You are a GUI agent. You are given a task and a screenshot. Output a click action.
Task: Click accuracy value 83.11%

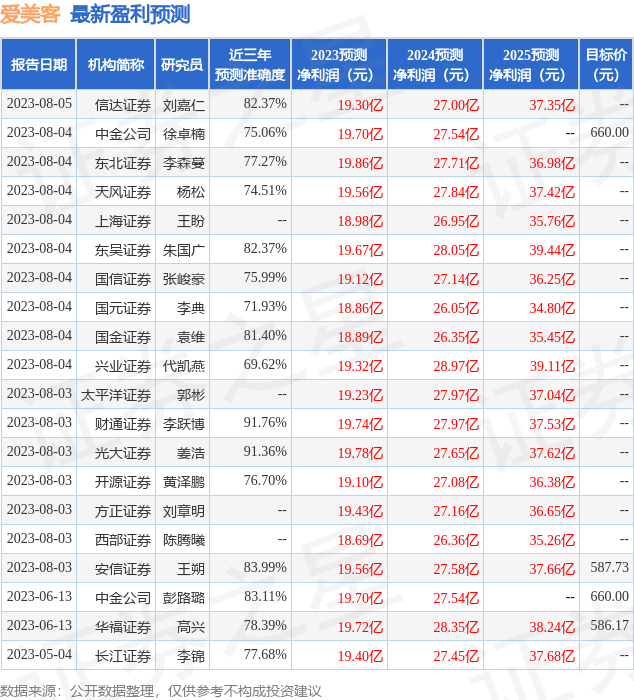pyautogui.click(x=265, y=597)
